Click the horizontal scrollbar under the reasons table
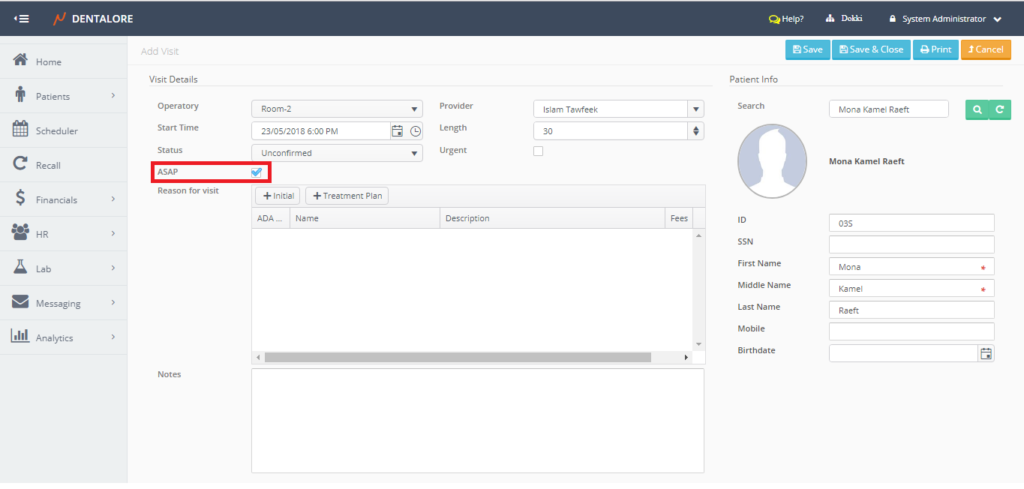The image size is (1024, 489). click(x=457, y=357)
